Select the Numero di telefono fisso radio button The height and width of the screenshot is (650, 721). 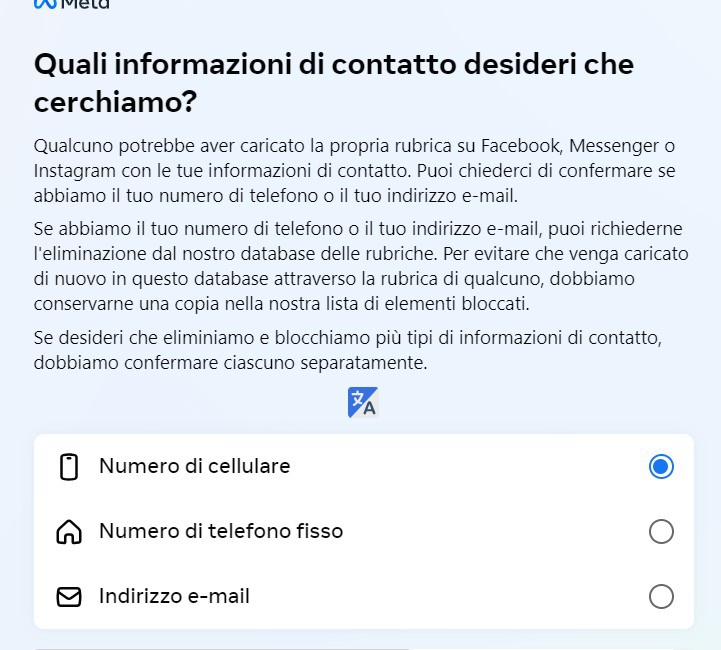pyautogui.click(x=661, y=531)
